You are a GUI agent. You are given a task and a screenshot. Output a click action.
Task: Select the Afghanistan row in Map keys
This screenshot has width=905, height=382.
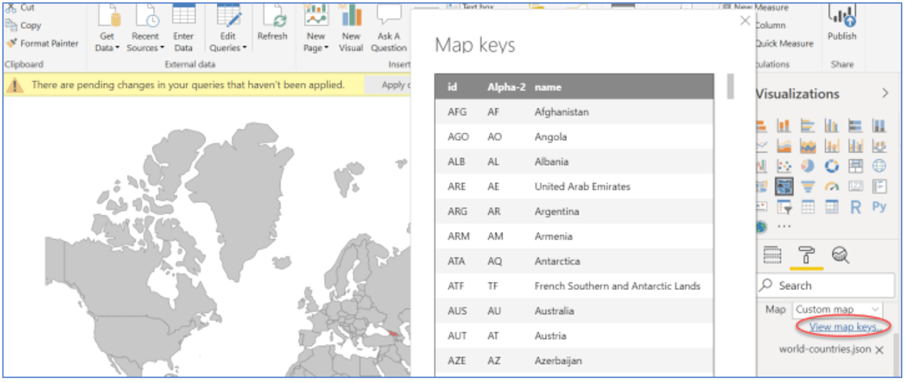pos(574,112)
